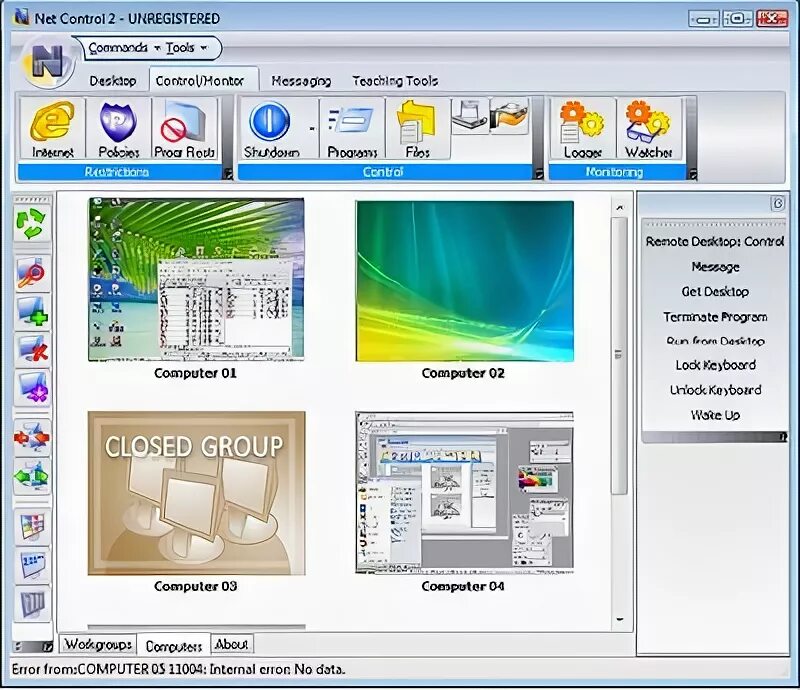Click the colored grid view sidebar icon
Screen dimensions: 800x690
click(x=32, y=526)
